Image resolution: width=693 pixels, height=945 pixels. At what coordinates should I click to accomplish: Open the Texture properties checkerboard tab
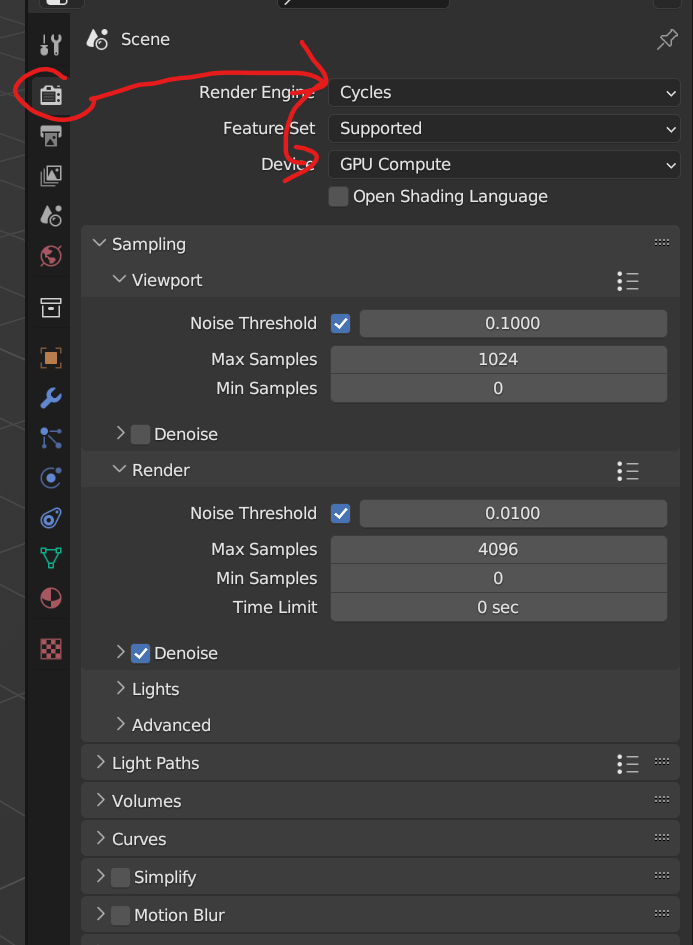tap(50, 648)
